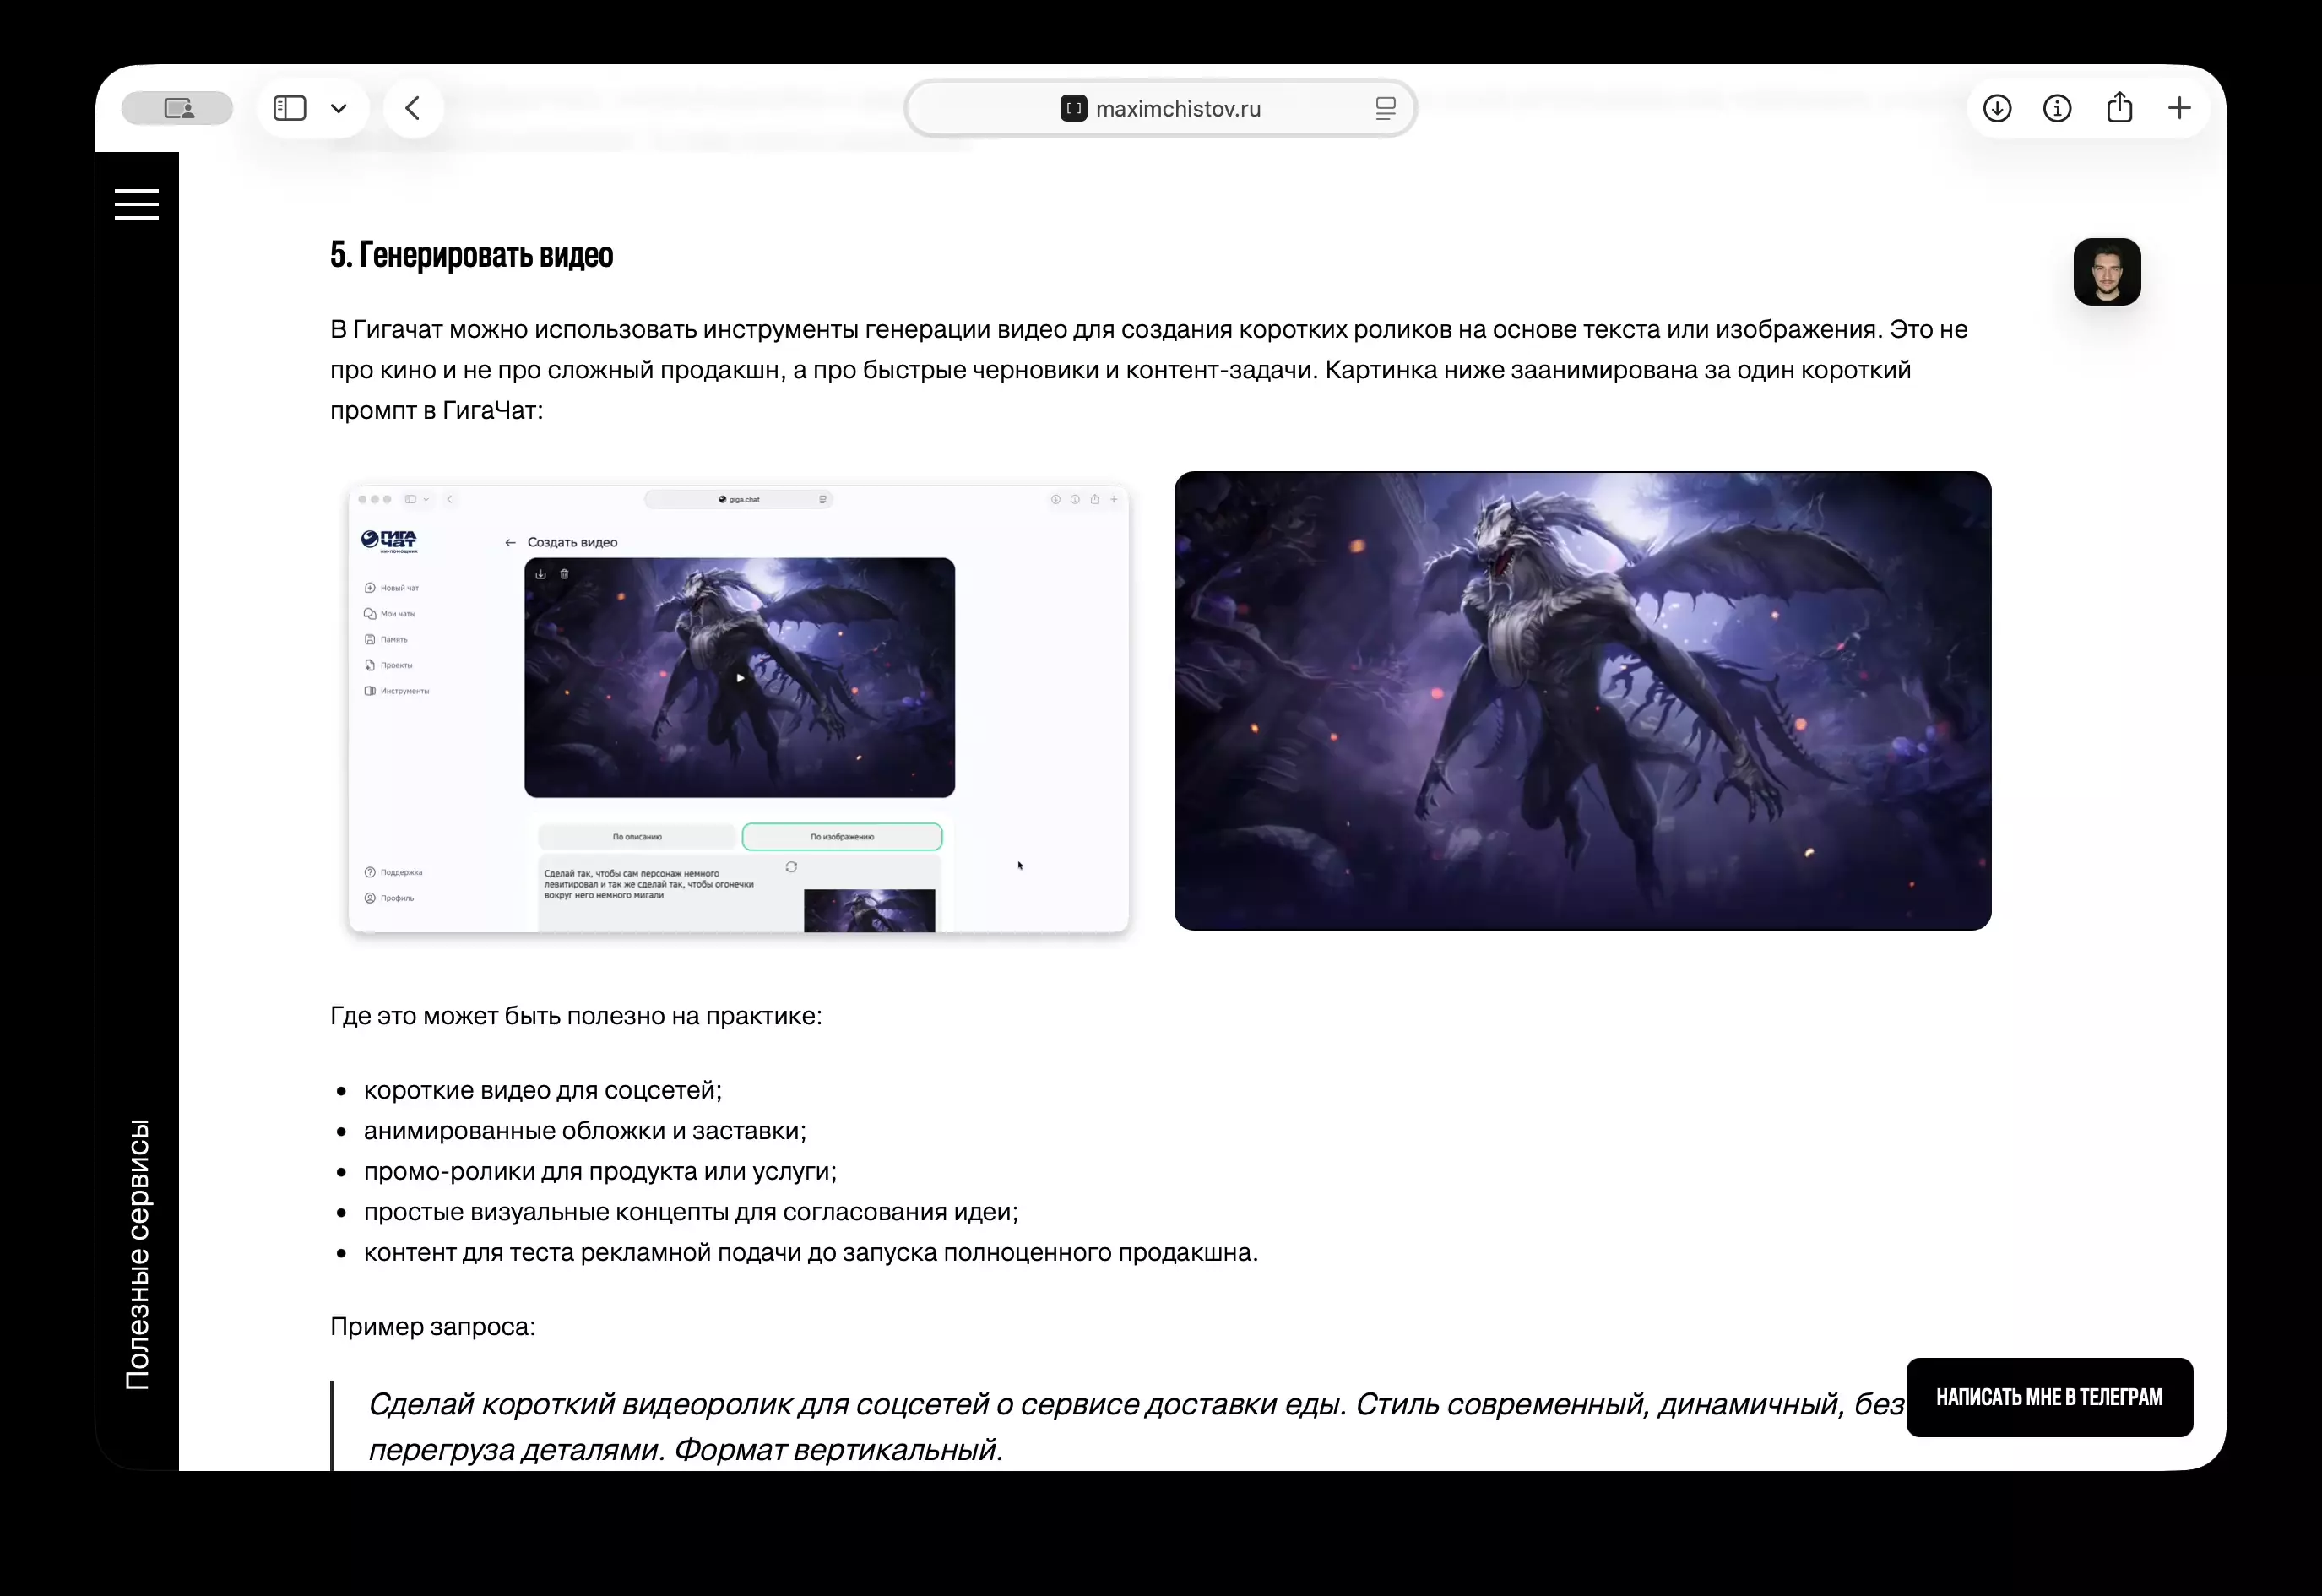
Task: Click the vertical 'Полезные сервисы' label
Action: tap(138, 1254)
